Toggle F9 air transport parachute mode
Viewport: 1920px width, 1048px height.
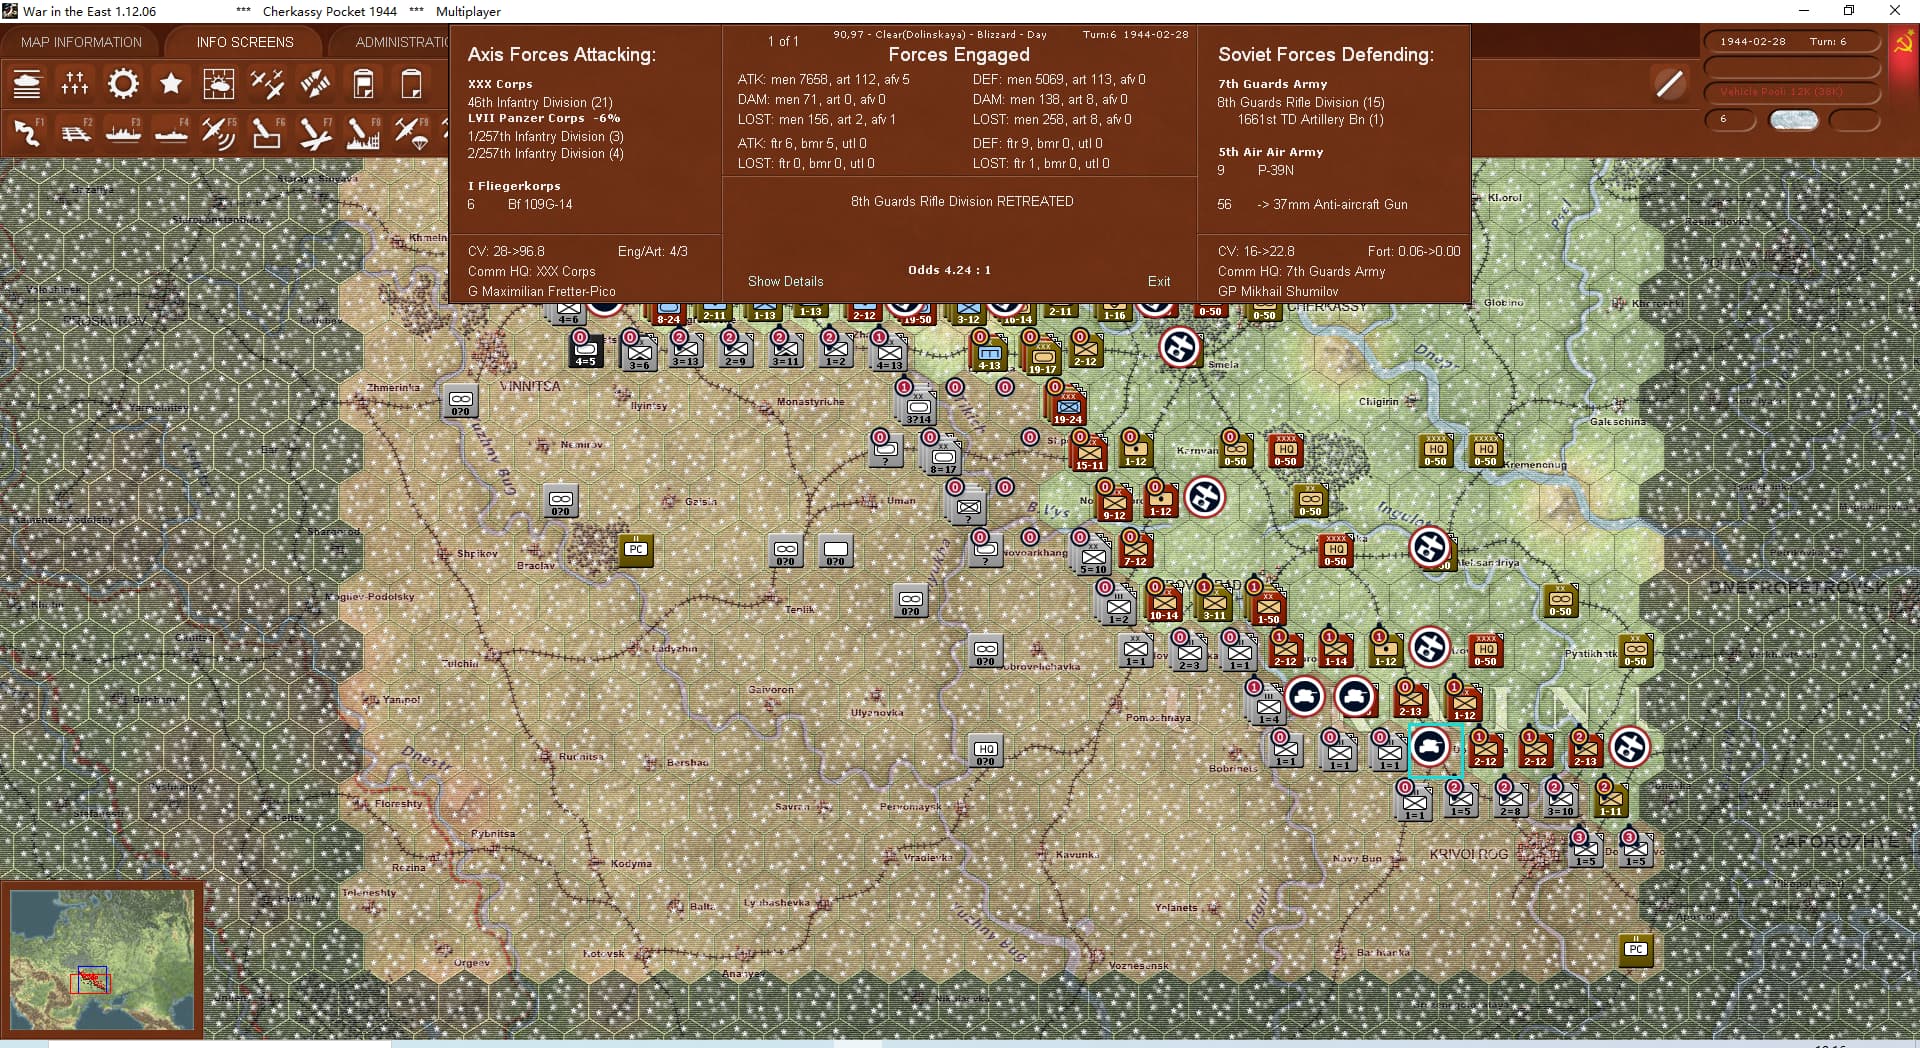tap(411, 132)
